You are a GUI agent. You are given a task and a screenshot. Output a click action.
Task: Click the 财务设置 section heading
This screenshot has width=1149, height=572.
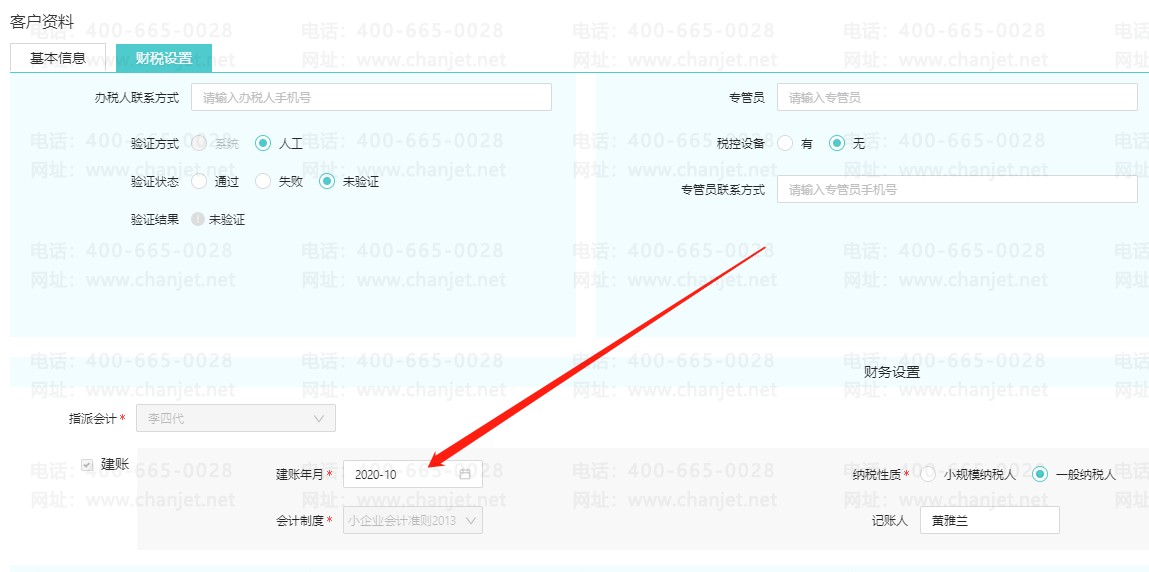coord(892,372)
